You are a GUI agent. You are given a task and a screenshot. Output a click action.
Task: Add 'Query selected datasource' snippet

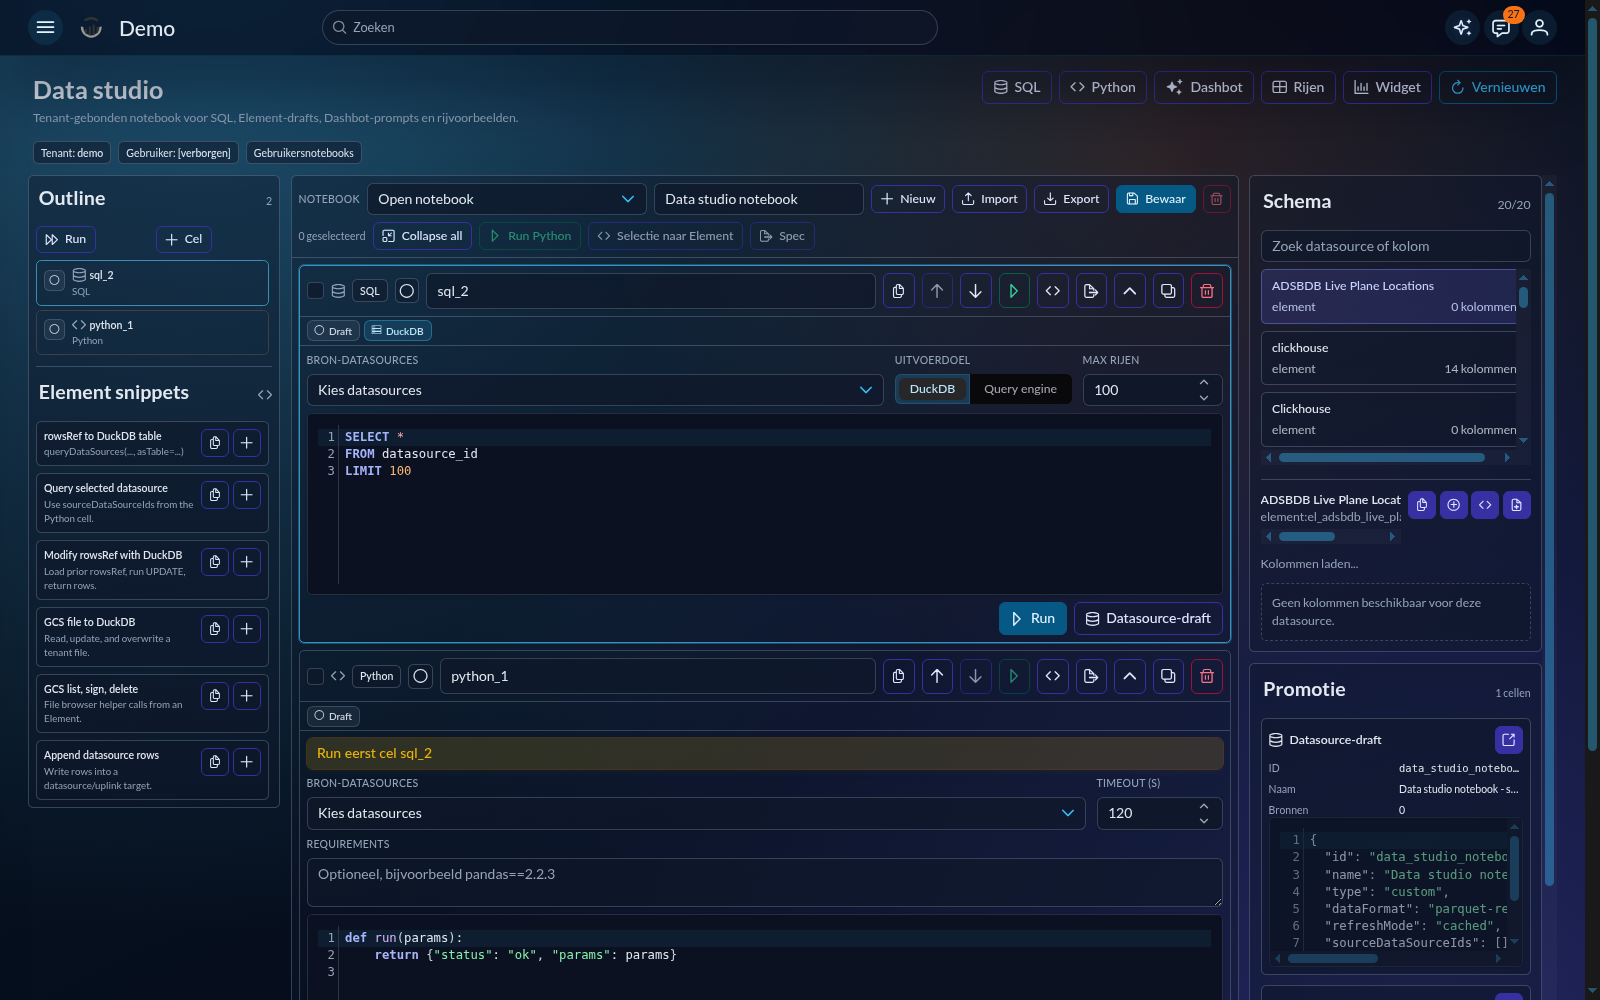click(x=247, y=495)
